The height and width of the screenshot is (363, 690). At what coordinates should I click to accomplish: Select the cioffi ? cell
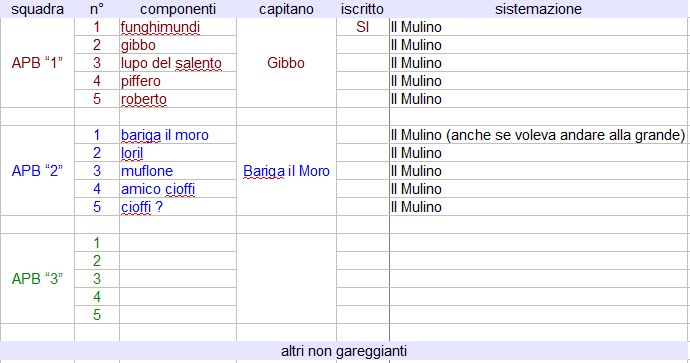pyautogui.click(x=178, y=207)
